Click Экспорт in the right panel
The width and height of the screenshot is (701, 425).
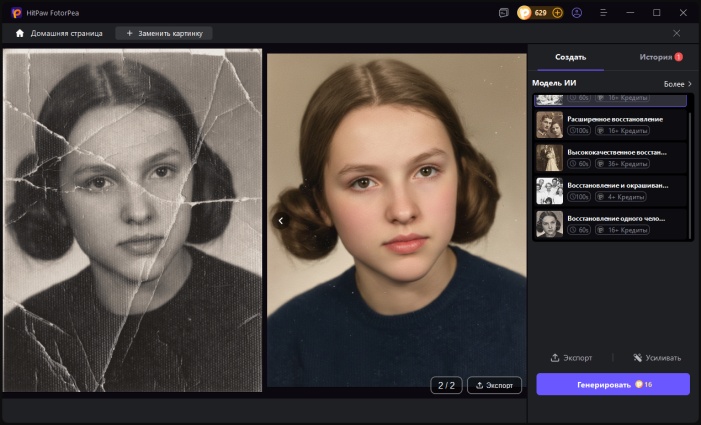tap(572, 357)
